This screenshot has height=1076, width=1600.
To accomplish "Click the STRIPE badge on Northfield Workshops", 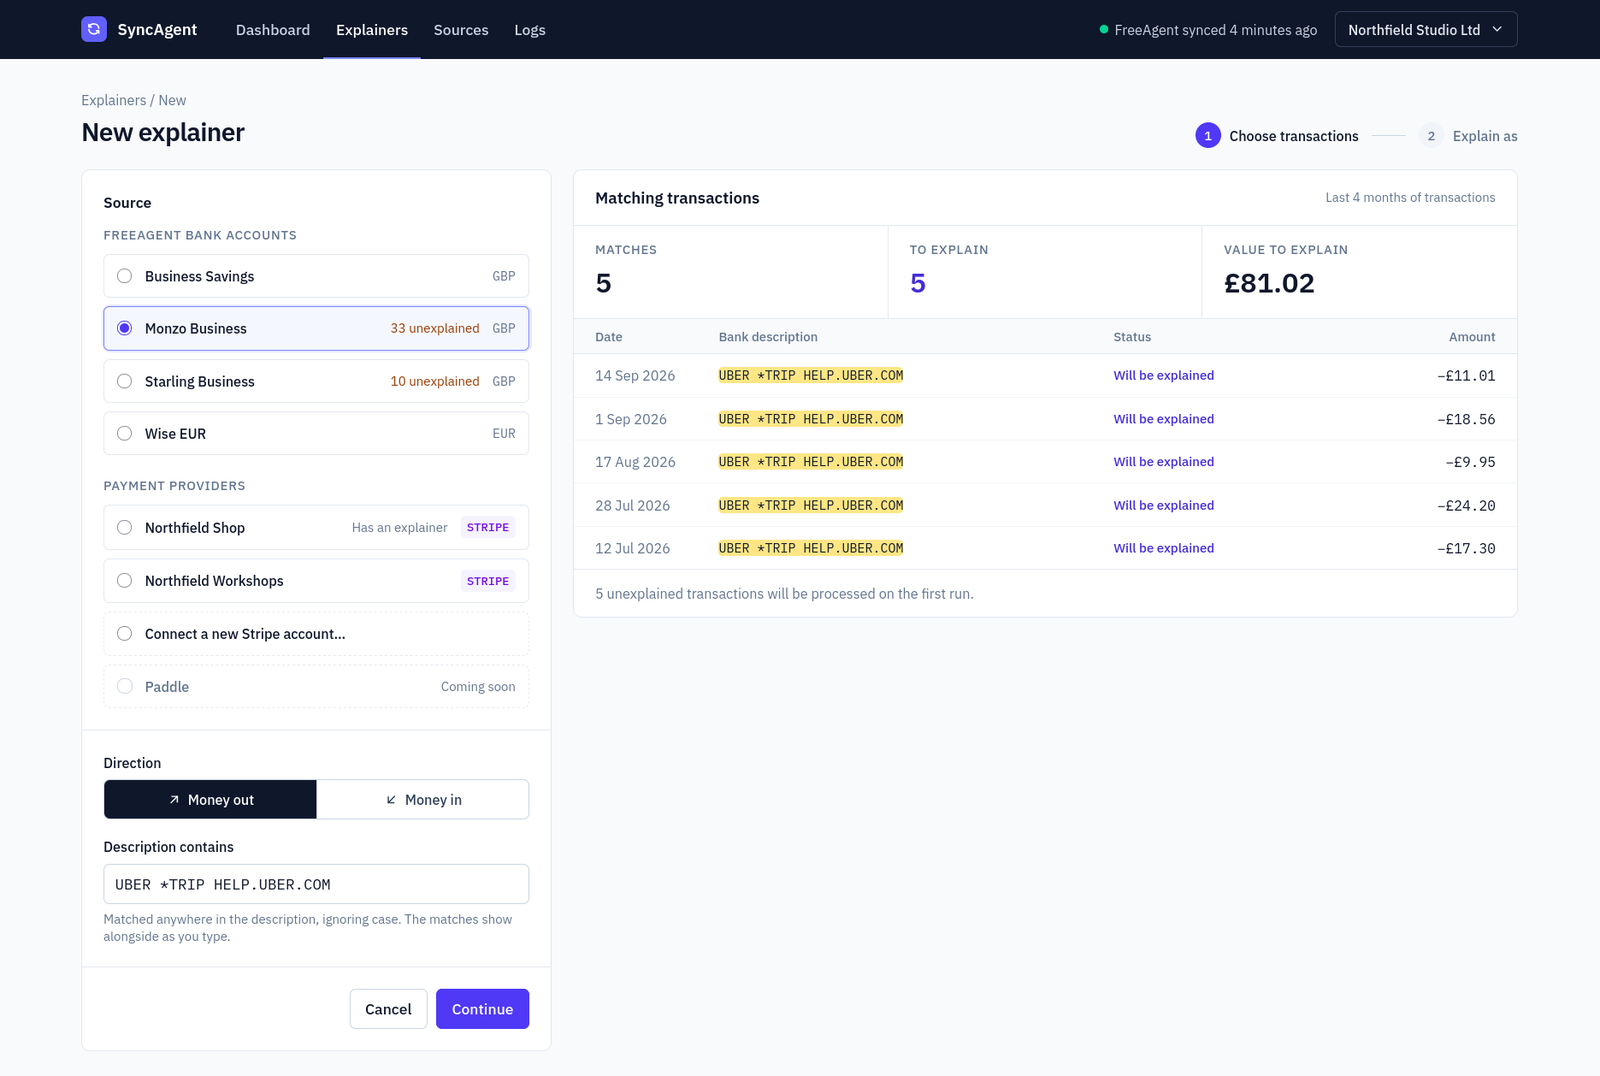I will (x=488, y=581).
